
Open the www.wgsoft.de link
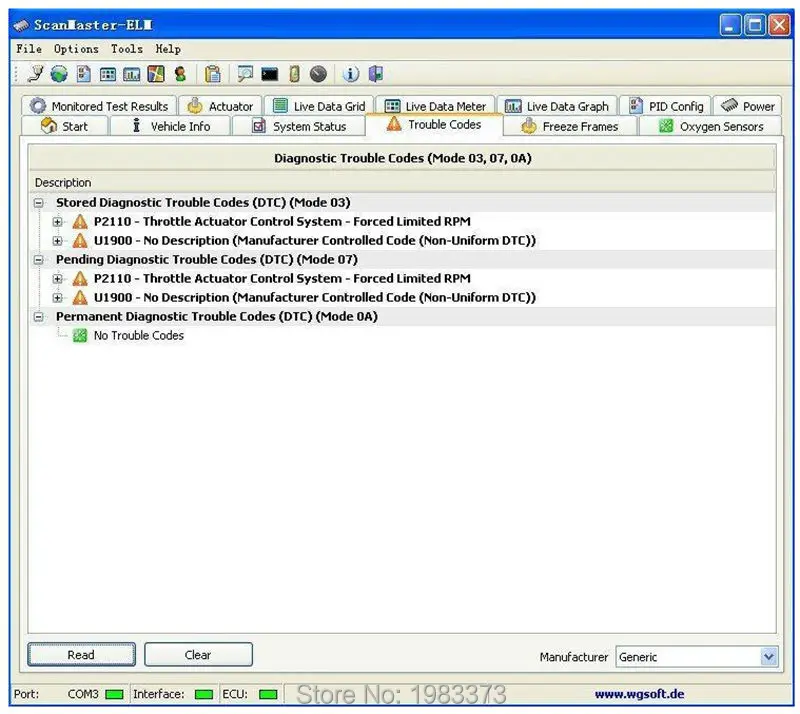[639, 694]
